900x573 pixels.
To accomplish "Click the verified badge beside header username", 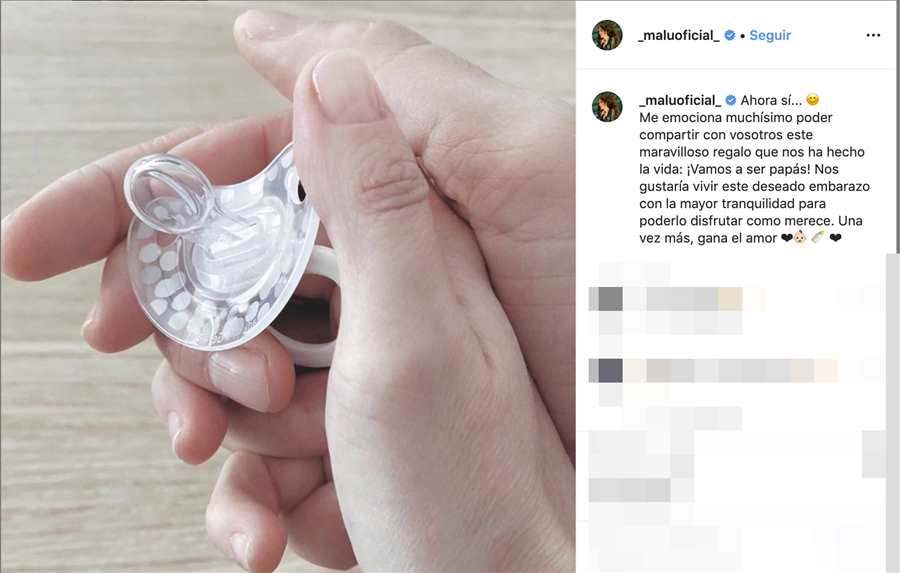I will click(x=730, y=35).
